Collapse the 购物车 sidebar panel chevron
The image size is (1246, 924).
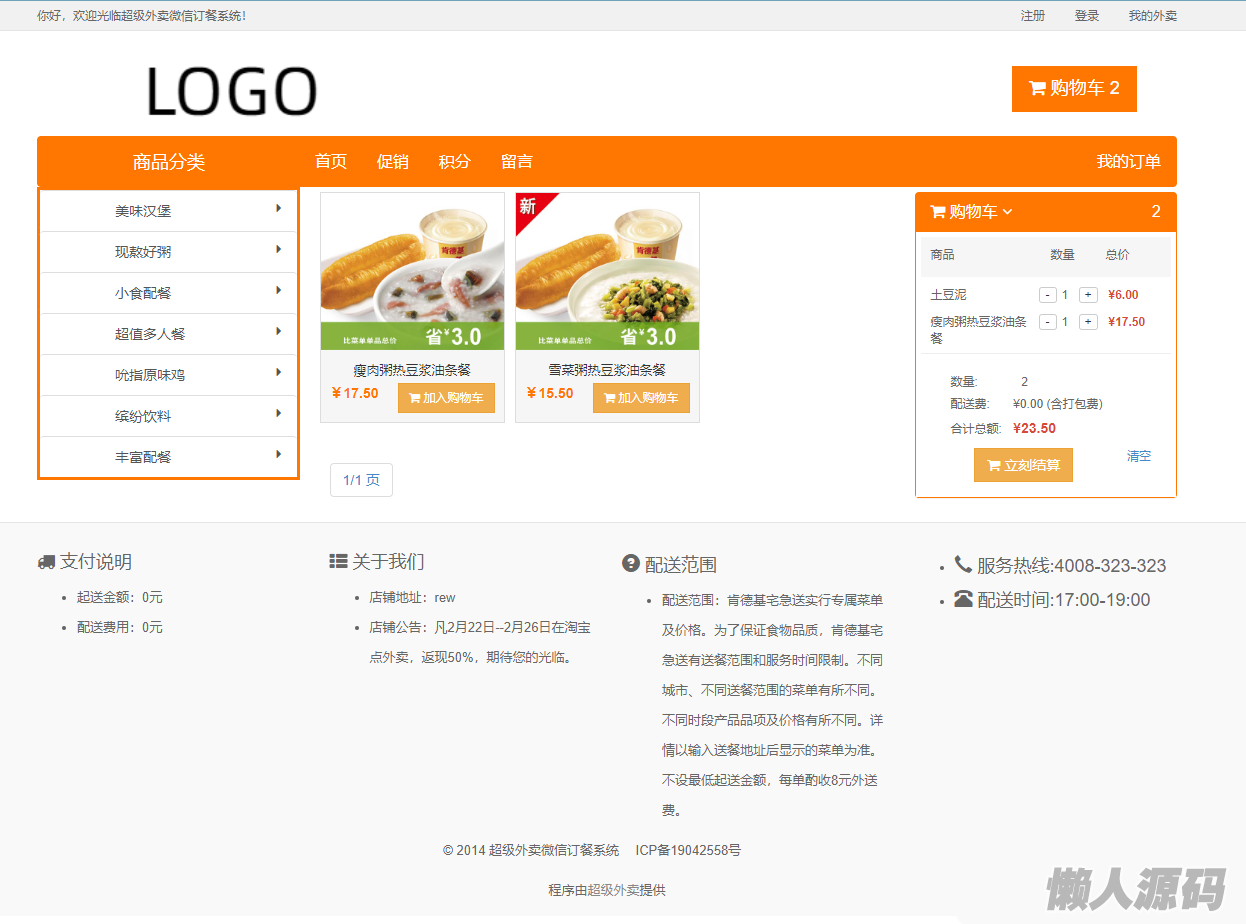[1007, 212]
